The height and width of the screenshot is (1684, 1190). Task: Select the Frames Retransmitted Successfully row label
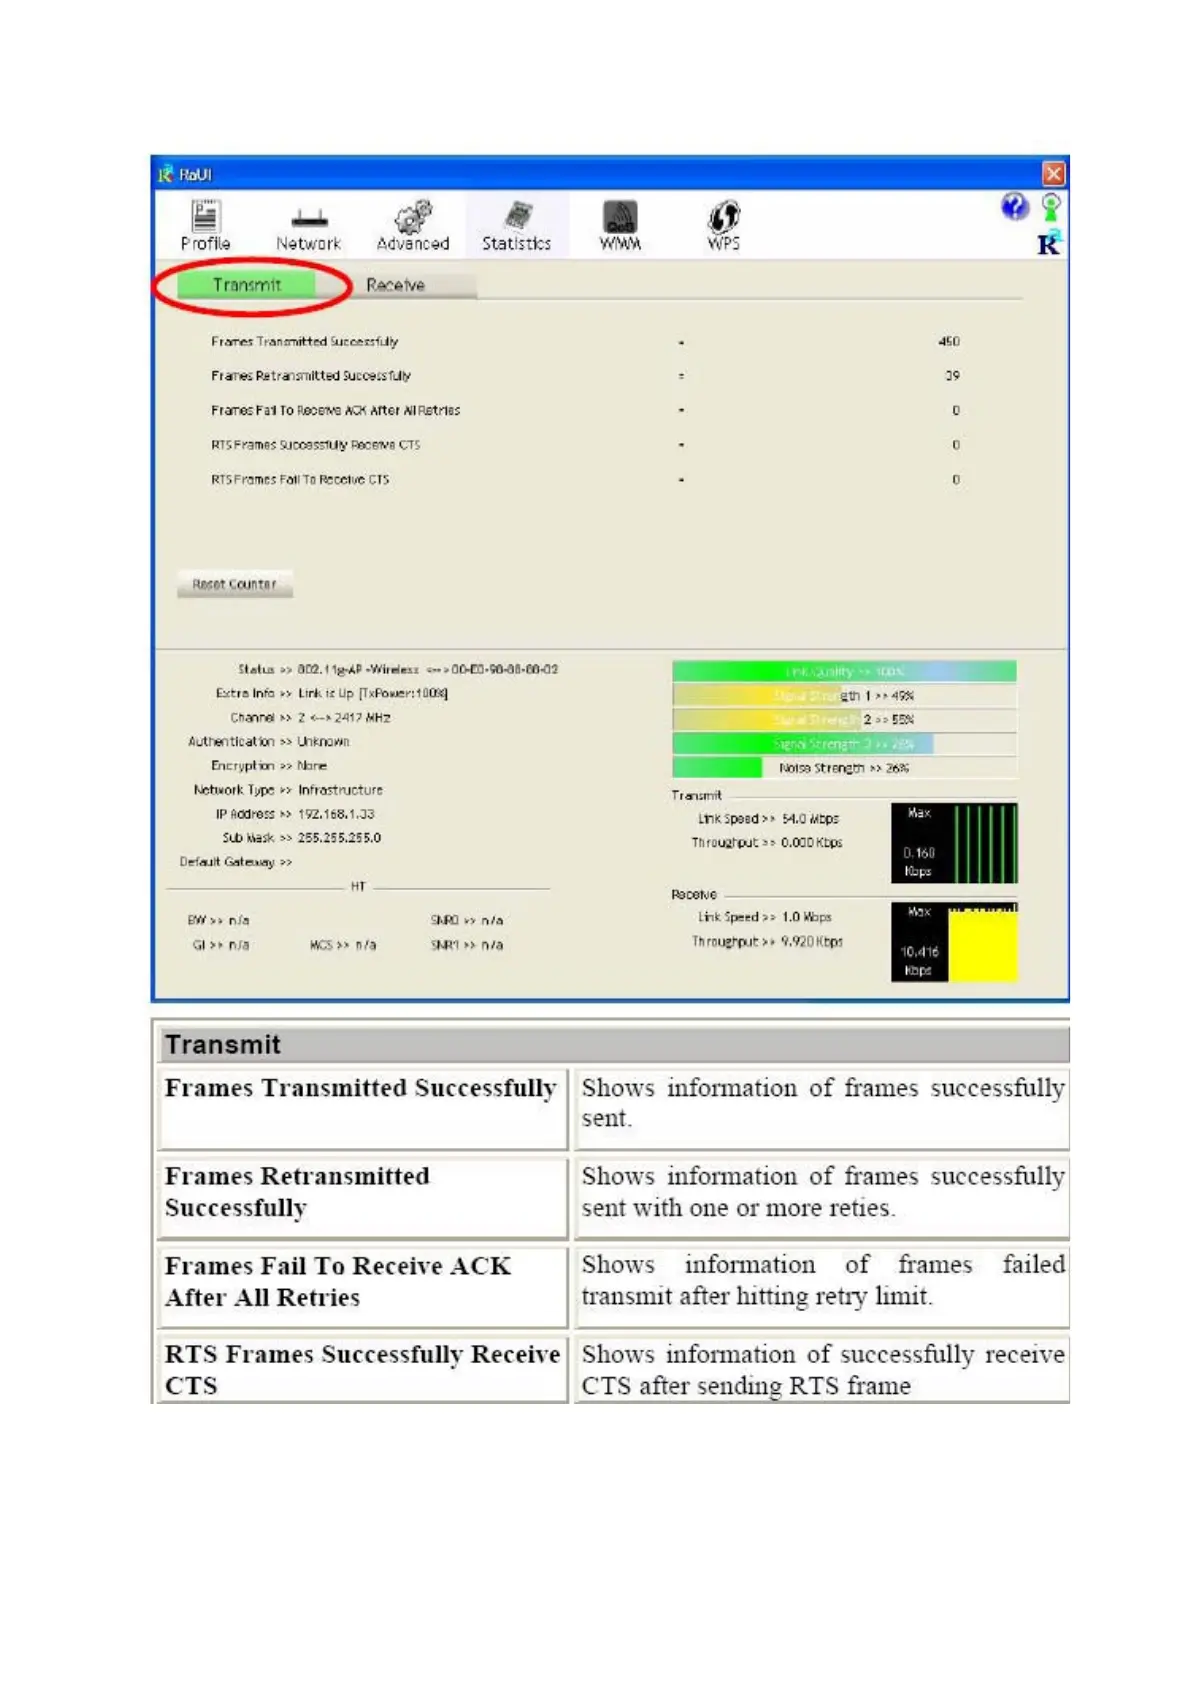[311, 376]
